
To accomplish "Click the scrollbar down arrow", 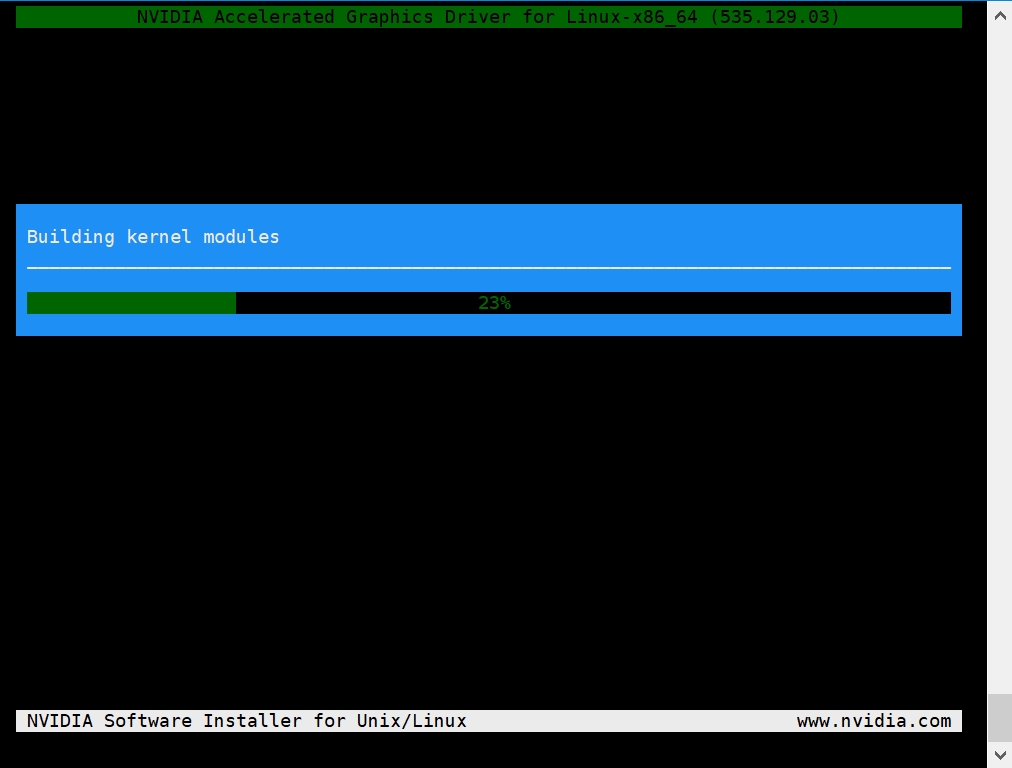I will (999, 755).
